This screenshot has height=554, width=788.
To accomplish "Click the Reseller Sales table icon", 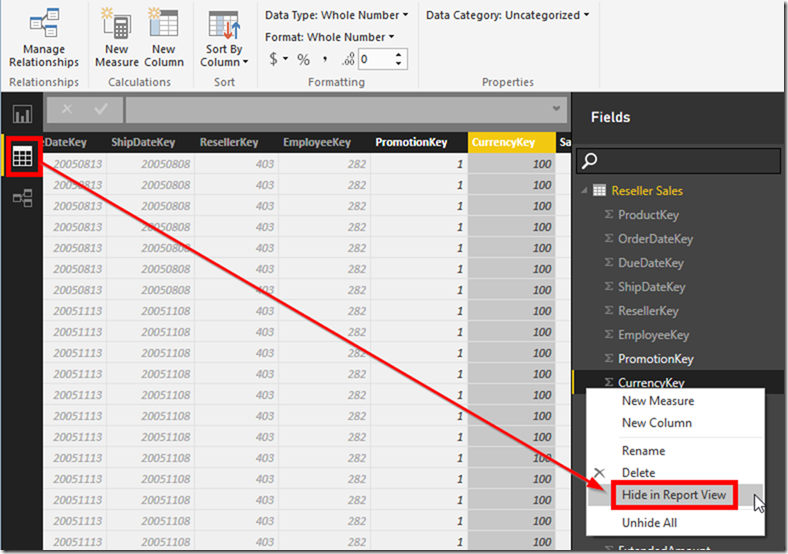I will [599, 191].
